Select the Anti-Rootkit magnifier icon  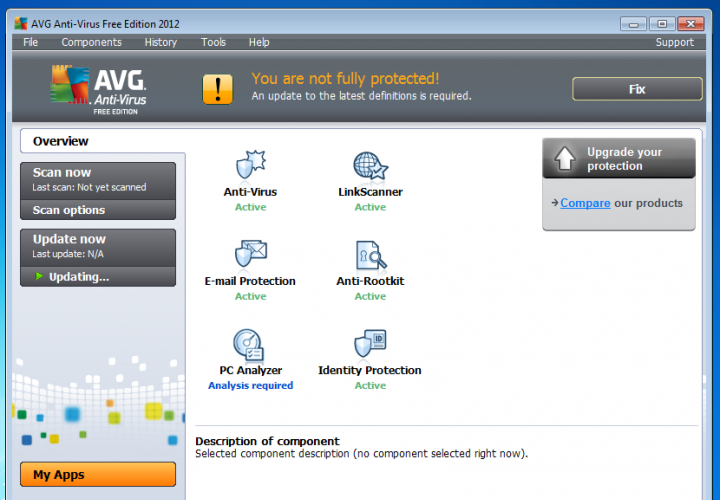tap(371, 255)
